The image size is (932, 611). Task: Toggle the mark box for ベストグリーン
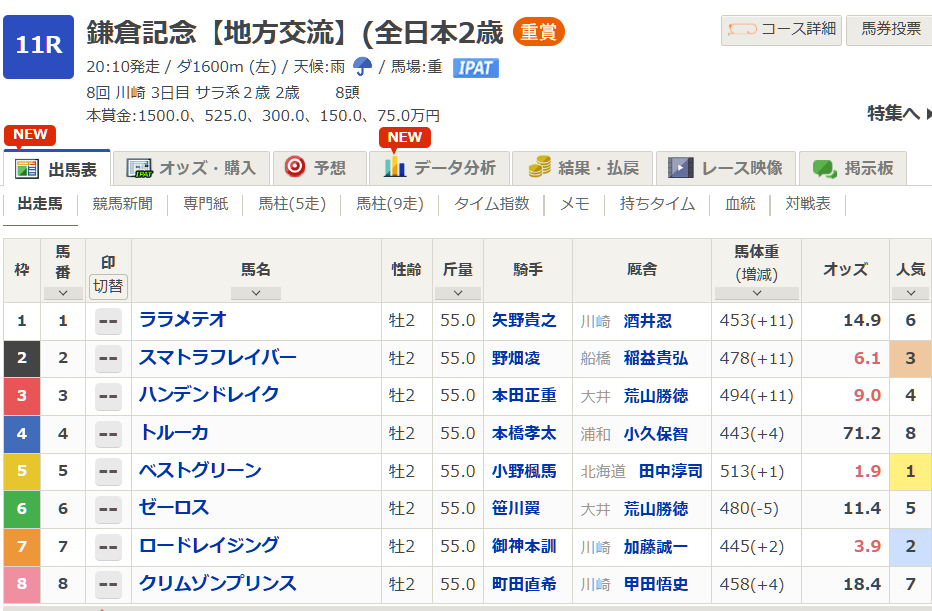[x=108, y=471]
